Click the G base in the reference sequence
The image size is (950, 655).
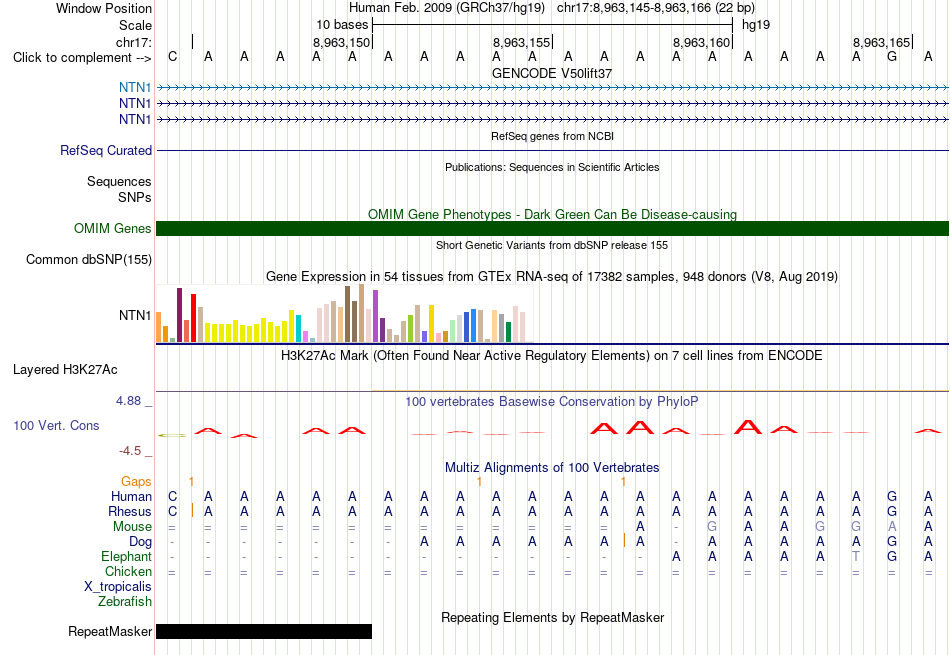(892, 56)
